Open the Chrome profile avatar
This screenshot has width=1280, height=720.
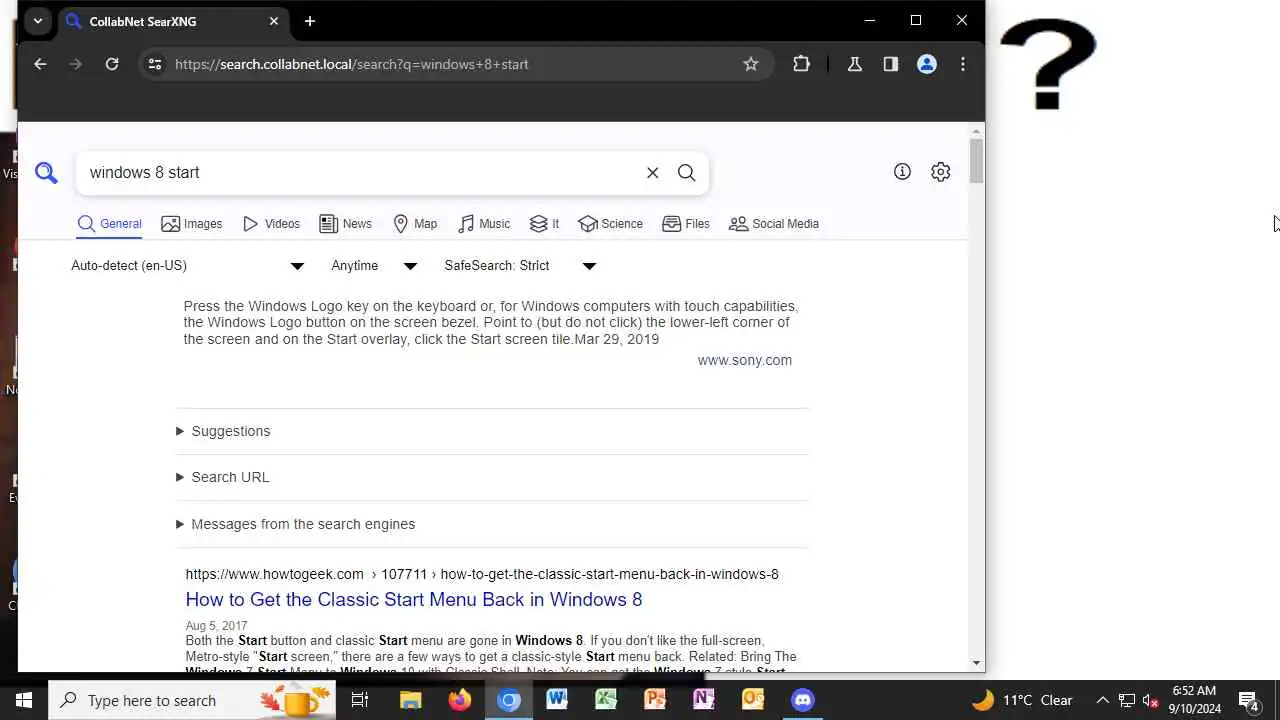tap(927, 64)
